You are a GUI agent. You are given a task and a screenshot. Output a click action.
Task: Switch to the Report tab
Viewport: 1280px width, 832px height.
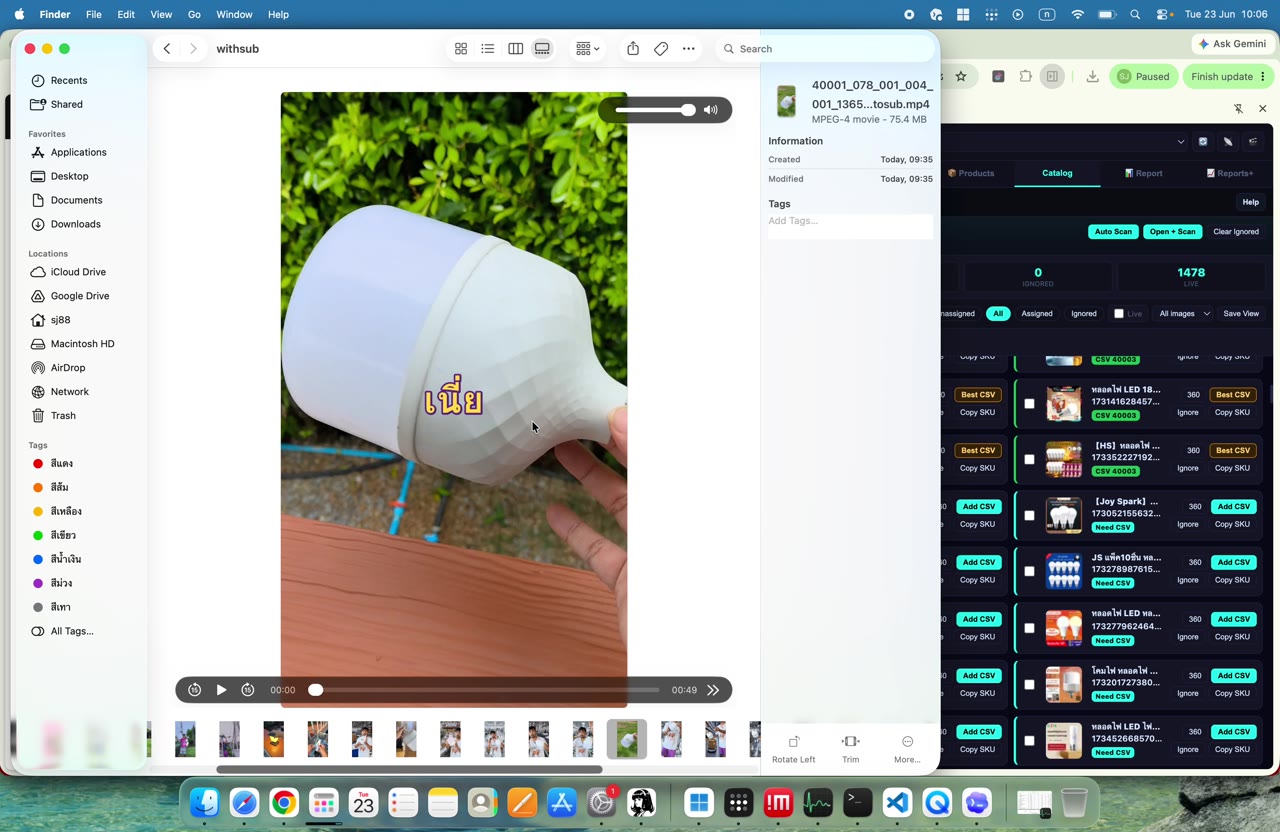[x=1143, y=173]
